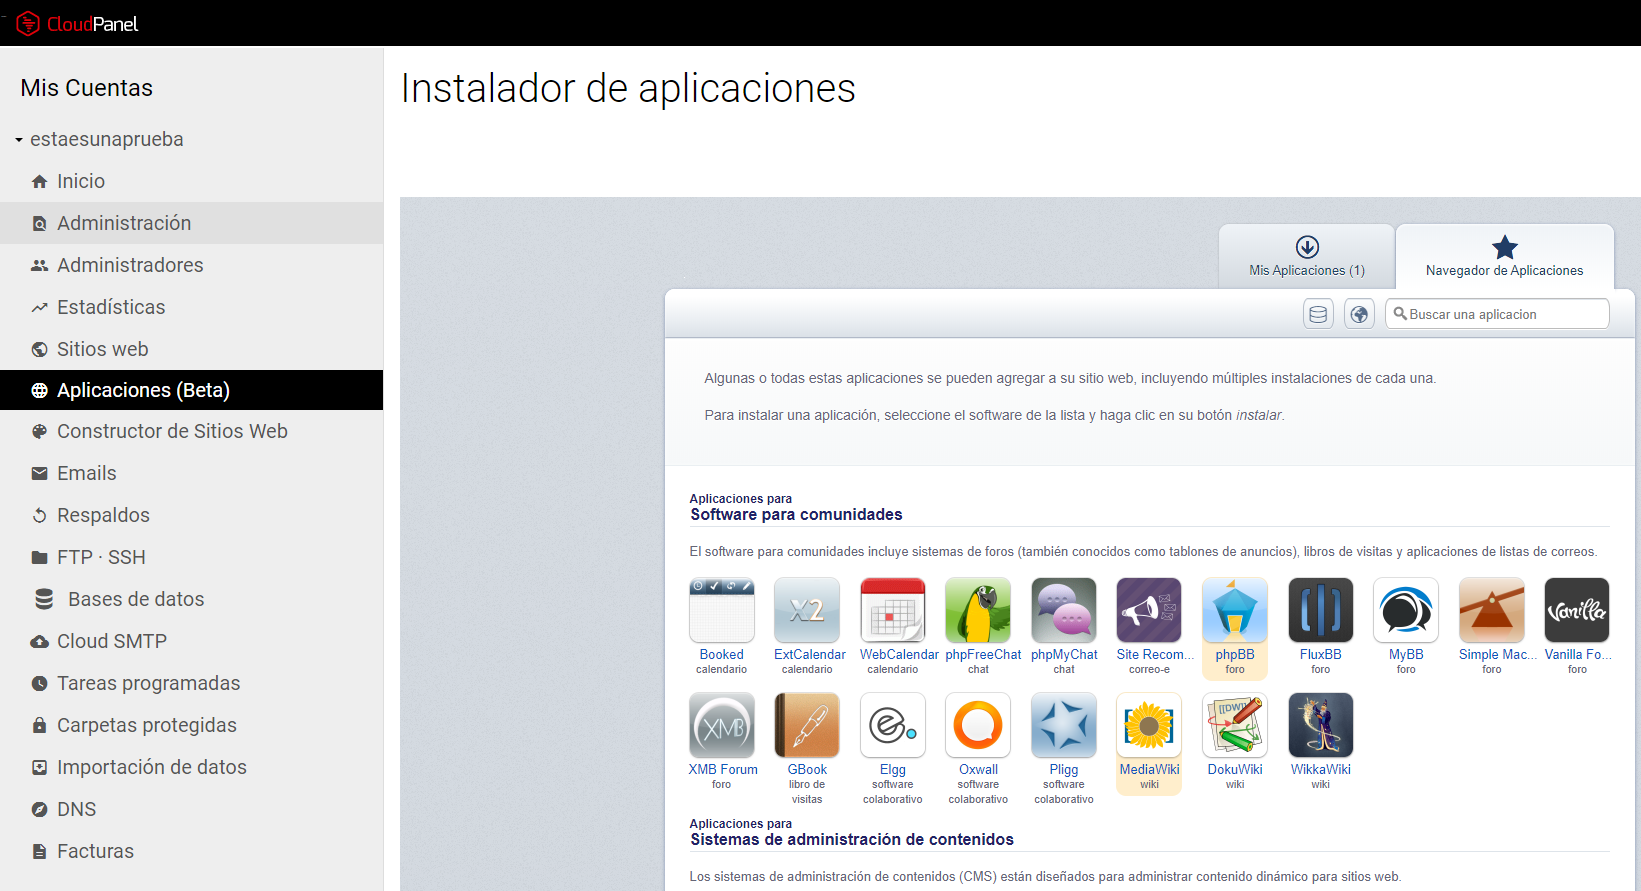Select the Site Recommender megaphone icon

(1149, 610)
